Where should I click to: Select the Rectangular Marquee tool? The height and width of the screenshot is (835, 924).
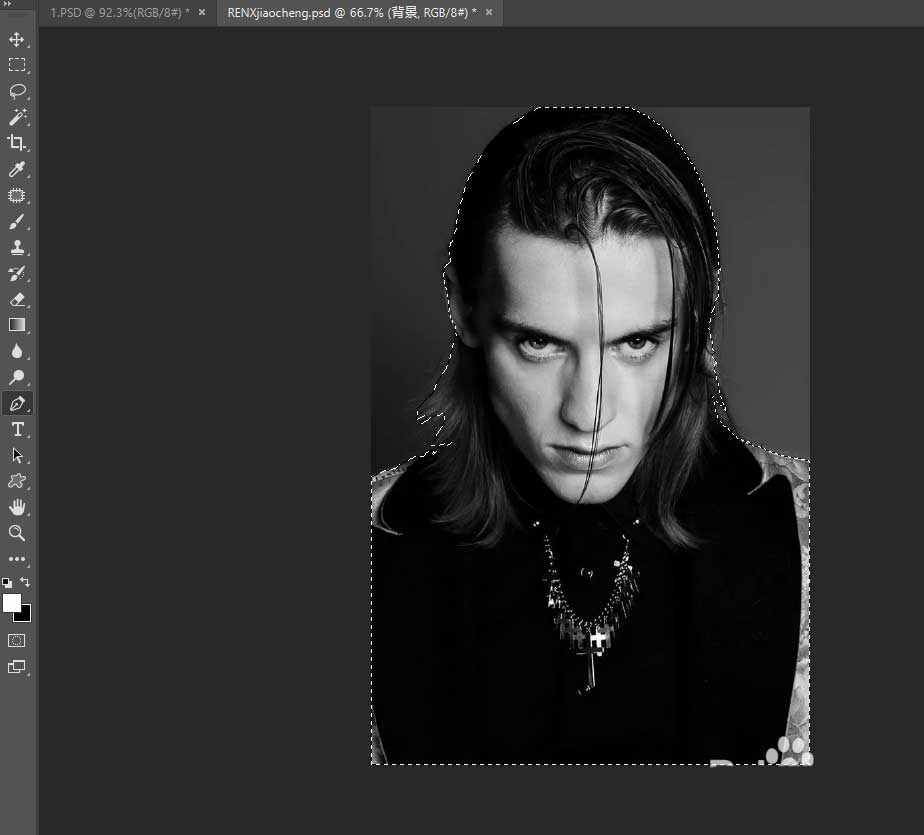[x=16, y=65]
